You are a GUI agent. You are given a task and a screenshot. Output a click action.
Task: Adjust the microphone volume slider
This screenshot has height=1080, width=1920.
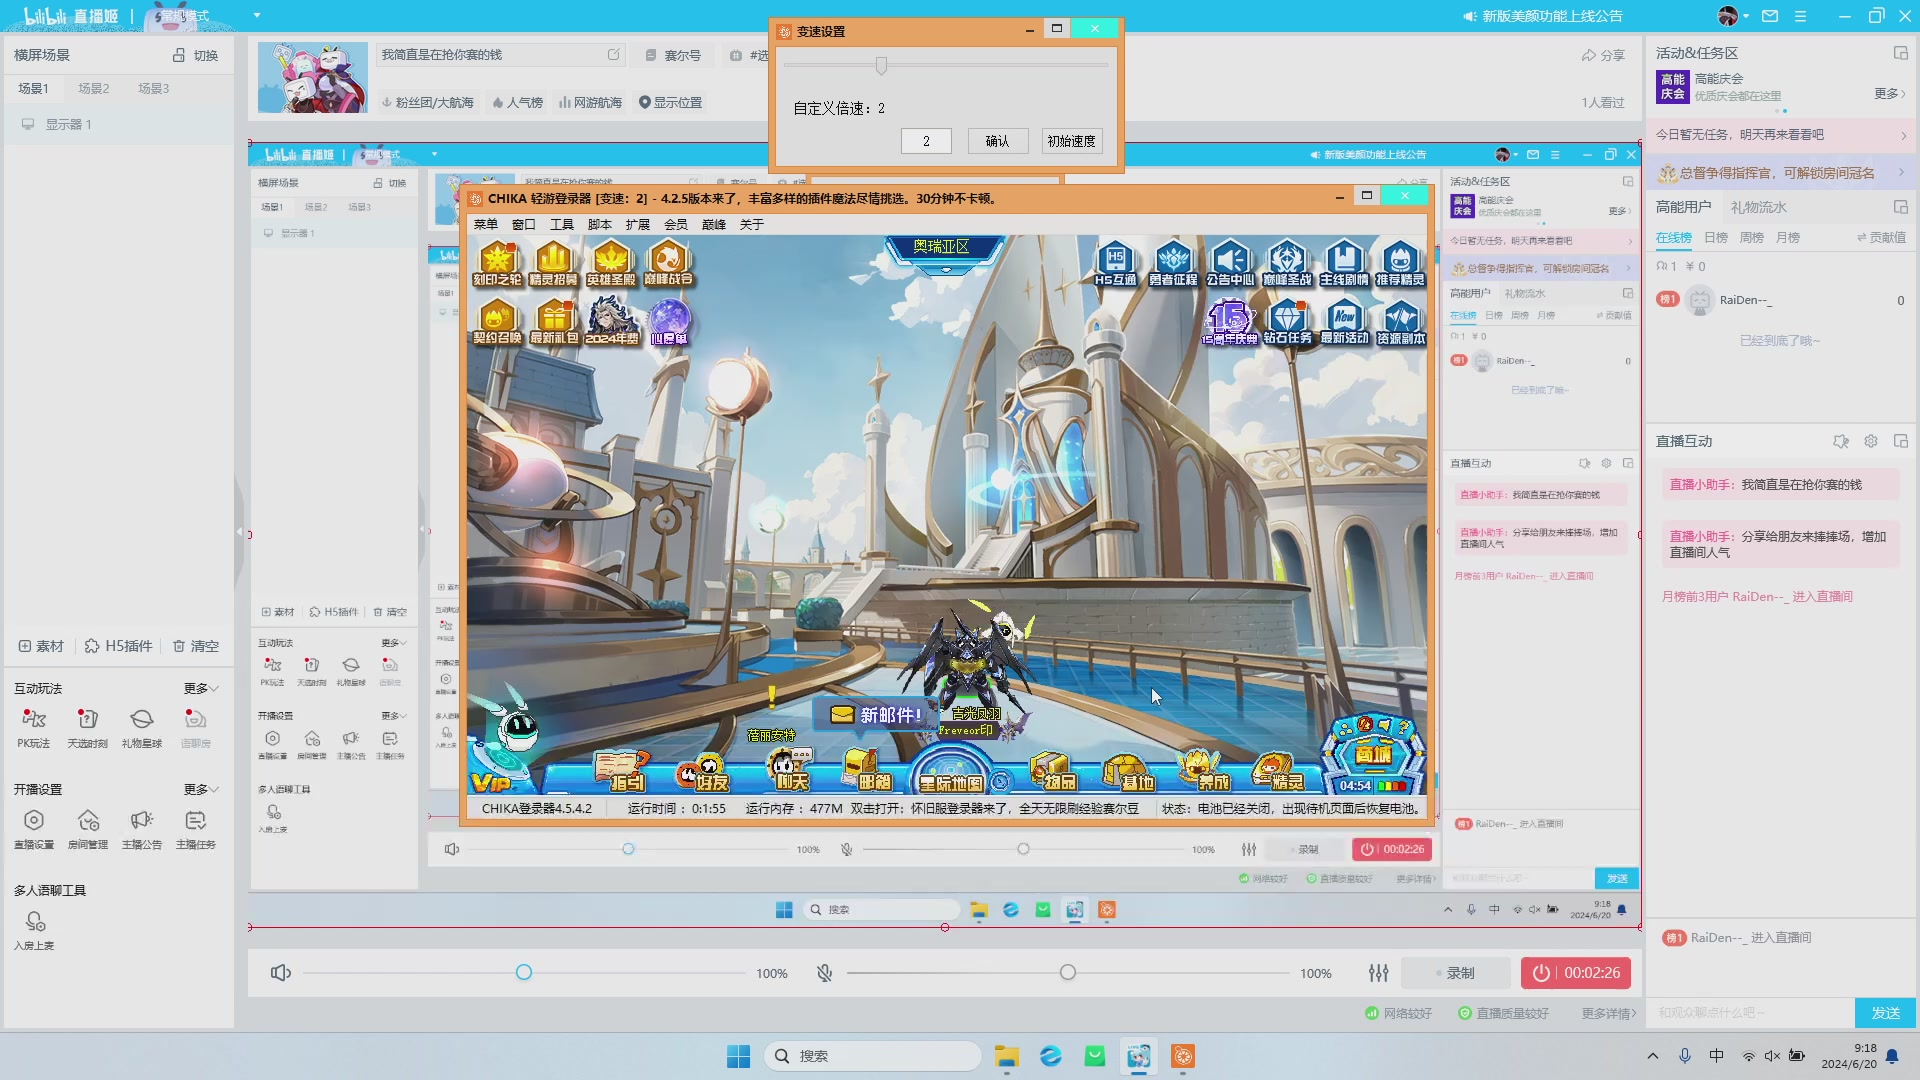[x=1067, y=973]
